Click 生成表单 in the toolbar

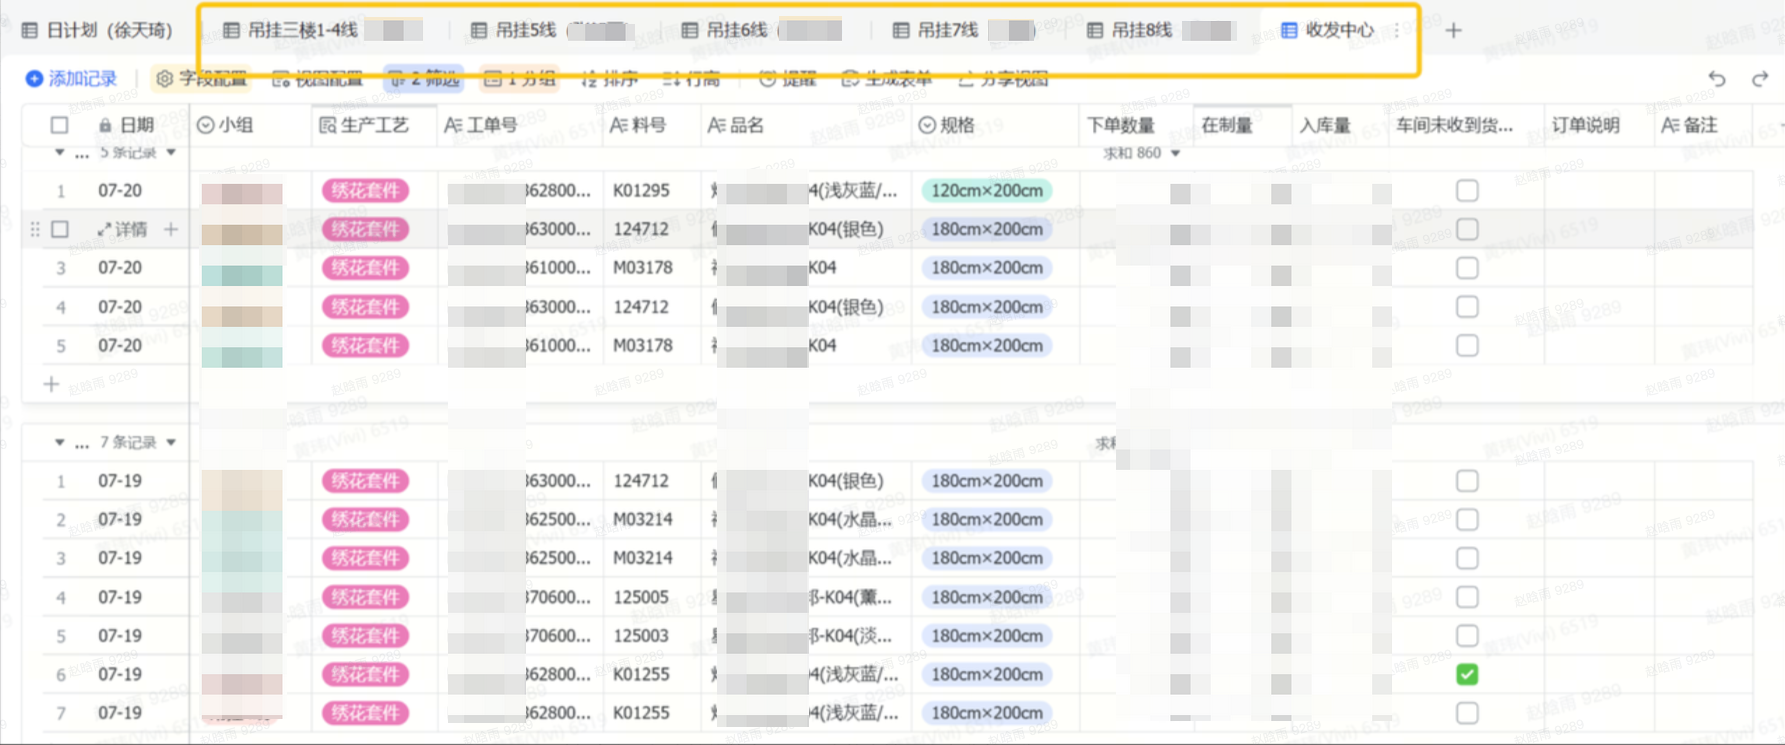tap(887, 78)
